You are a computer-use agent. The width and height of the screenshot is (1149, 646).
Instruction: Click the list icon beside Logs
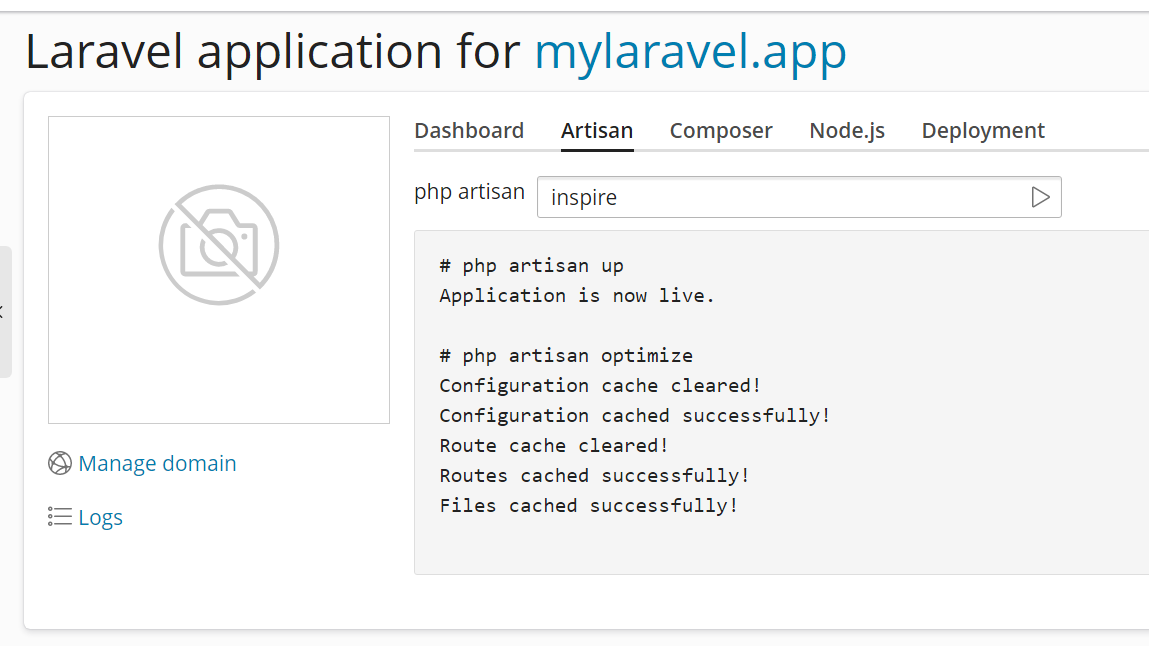click(57, 516)
